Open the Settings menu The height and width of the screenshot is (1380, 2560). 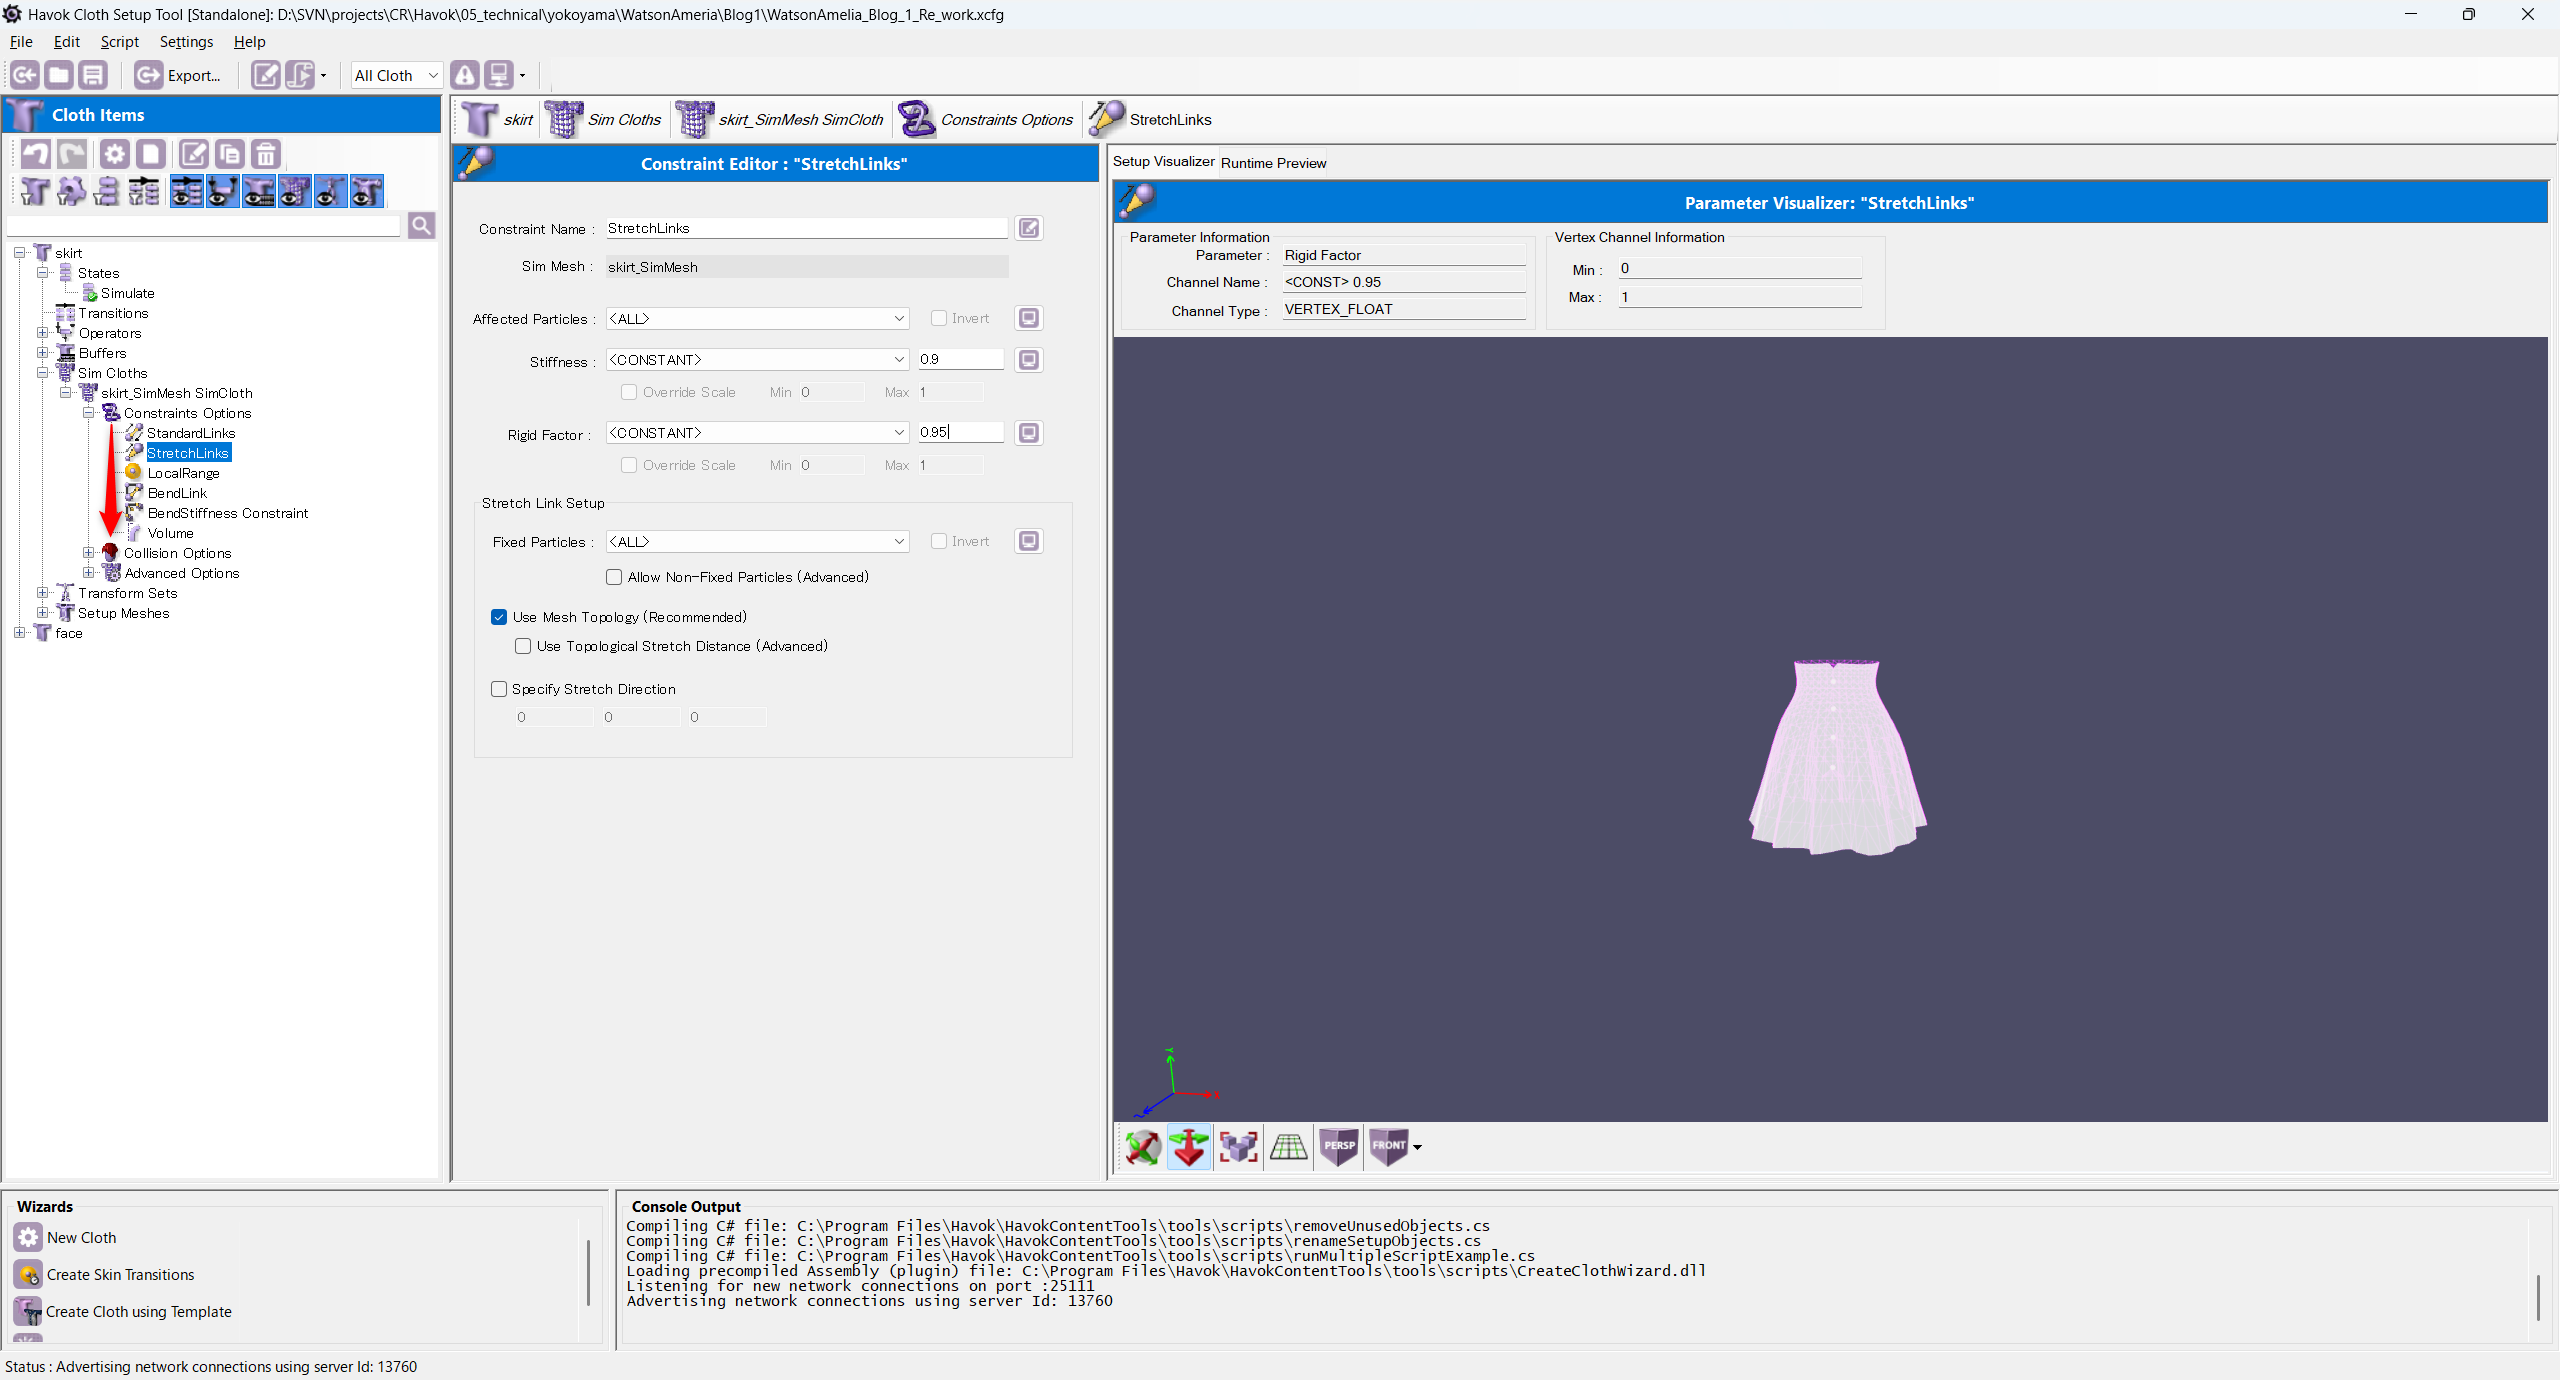click(x=186, y=41)
